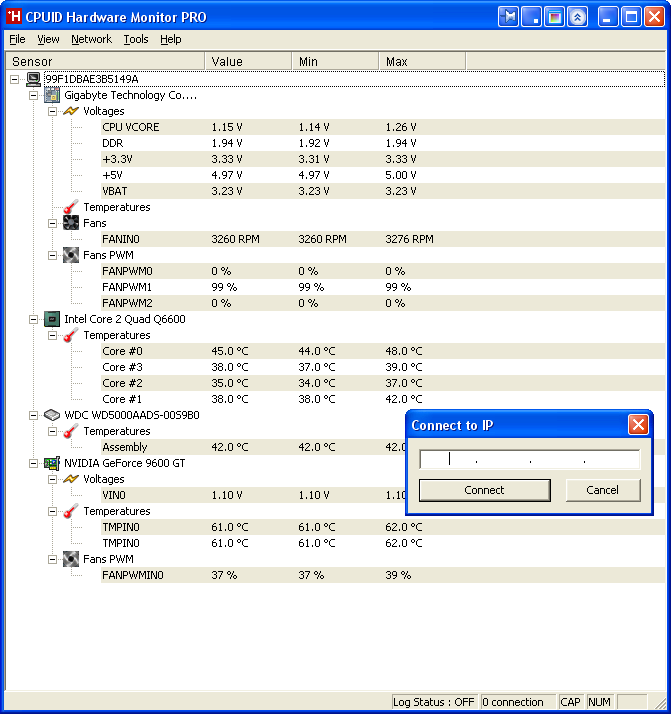Select the +3.3V voltage row

(383, 159)
